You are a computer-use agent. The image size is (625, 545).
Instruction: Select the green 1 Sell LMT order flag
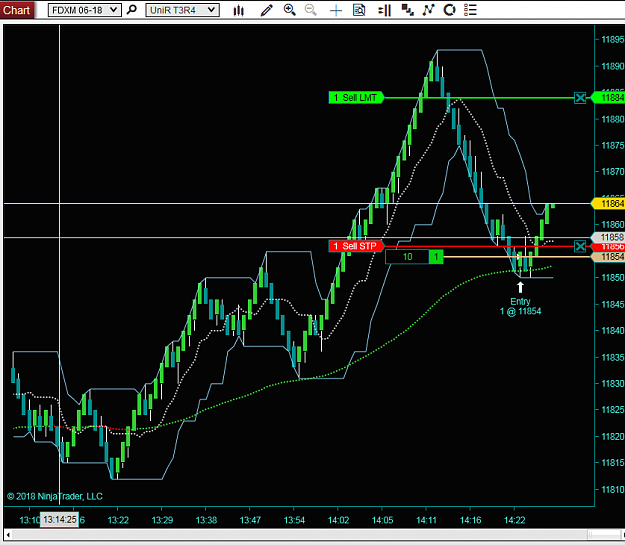pyautogui.click(x=356, y=98)
